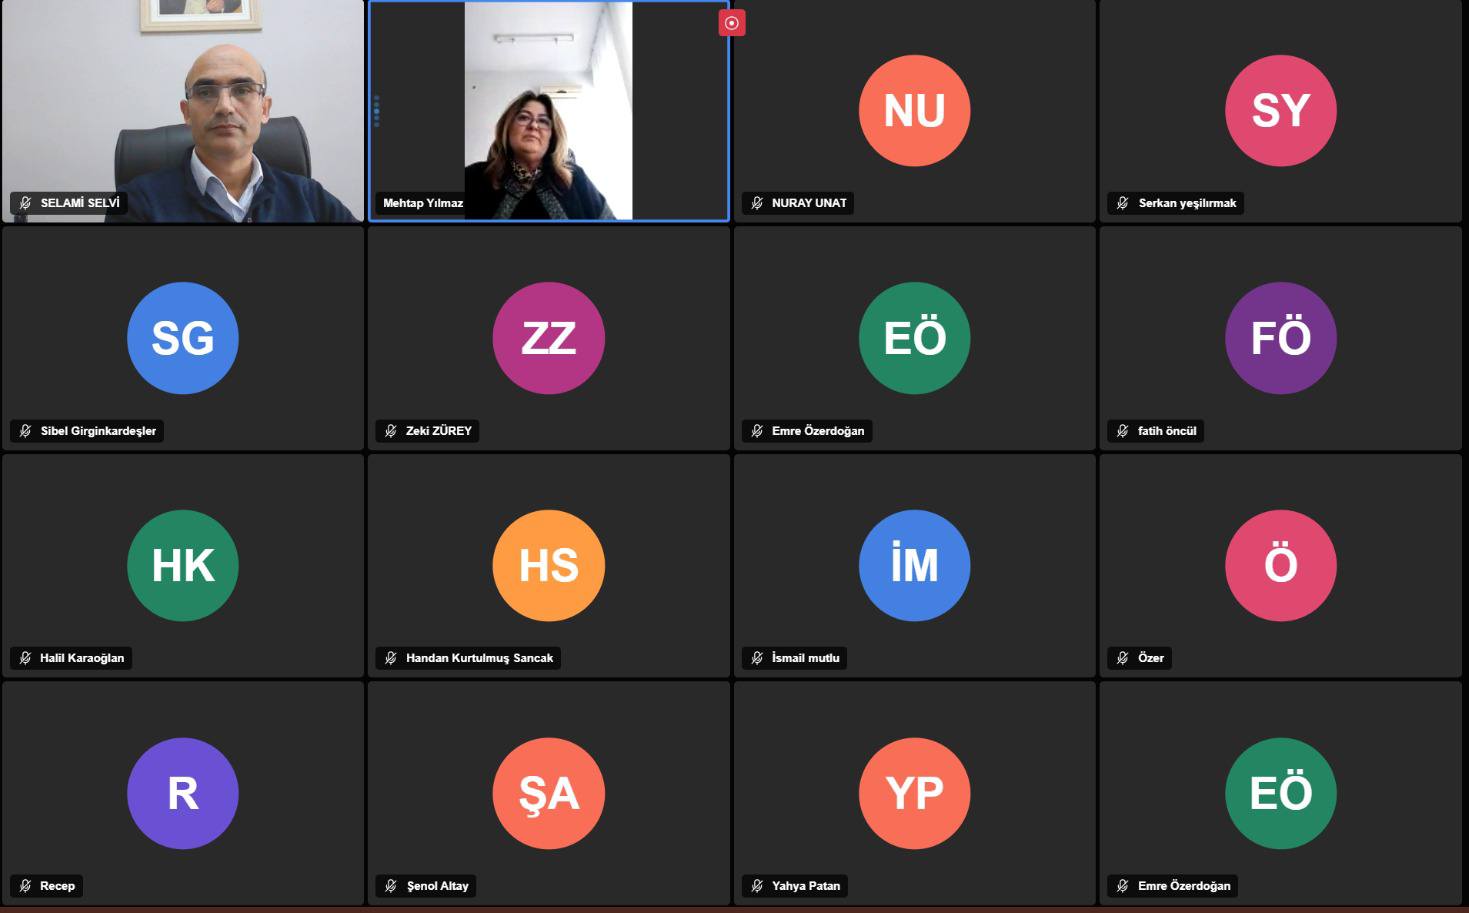The width and height of the screenshot is (1469, 913).
Task: Click the muted microphone icon beside SELAMİ SELVİ
Action: (x=25, y=203)
